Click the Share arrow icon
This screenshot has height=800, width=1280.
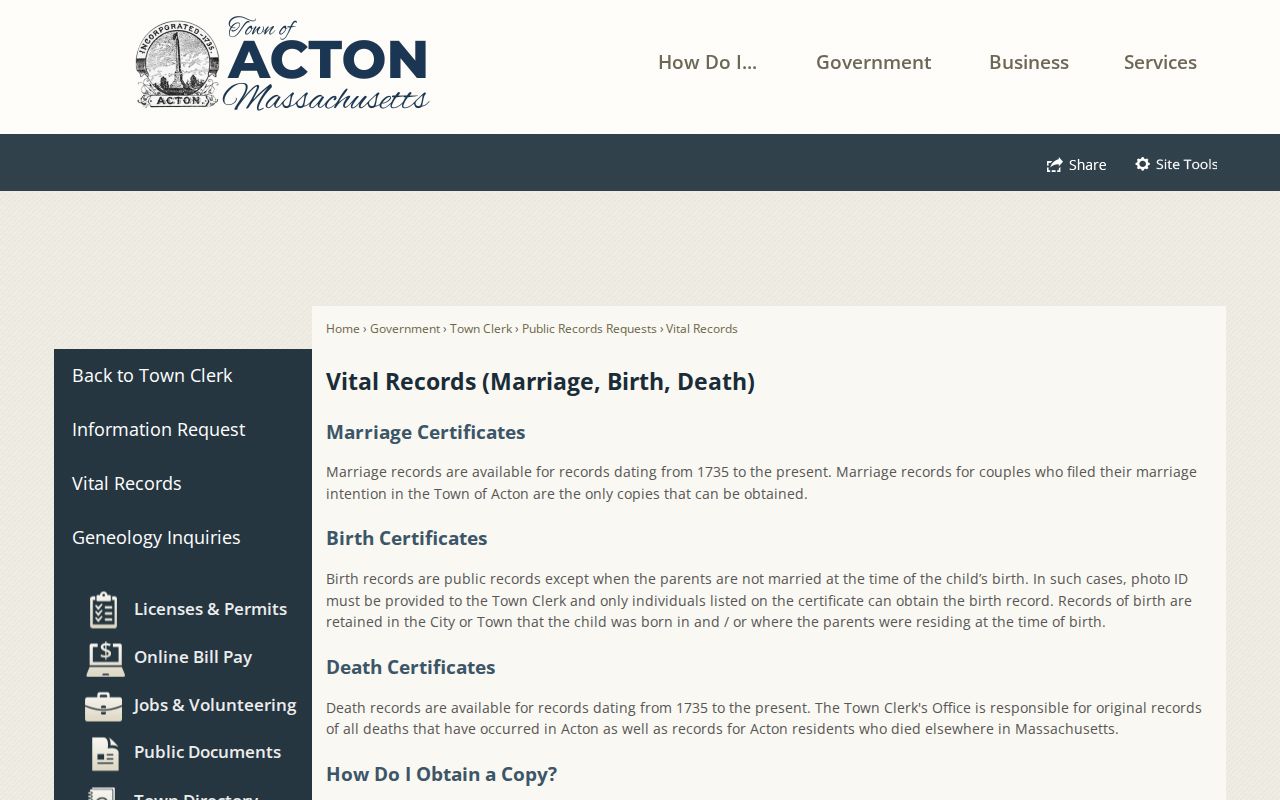pyautogui.click(x=1054, y=165)
